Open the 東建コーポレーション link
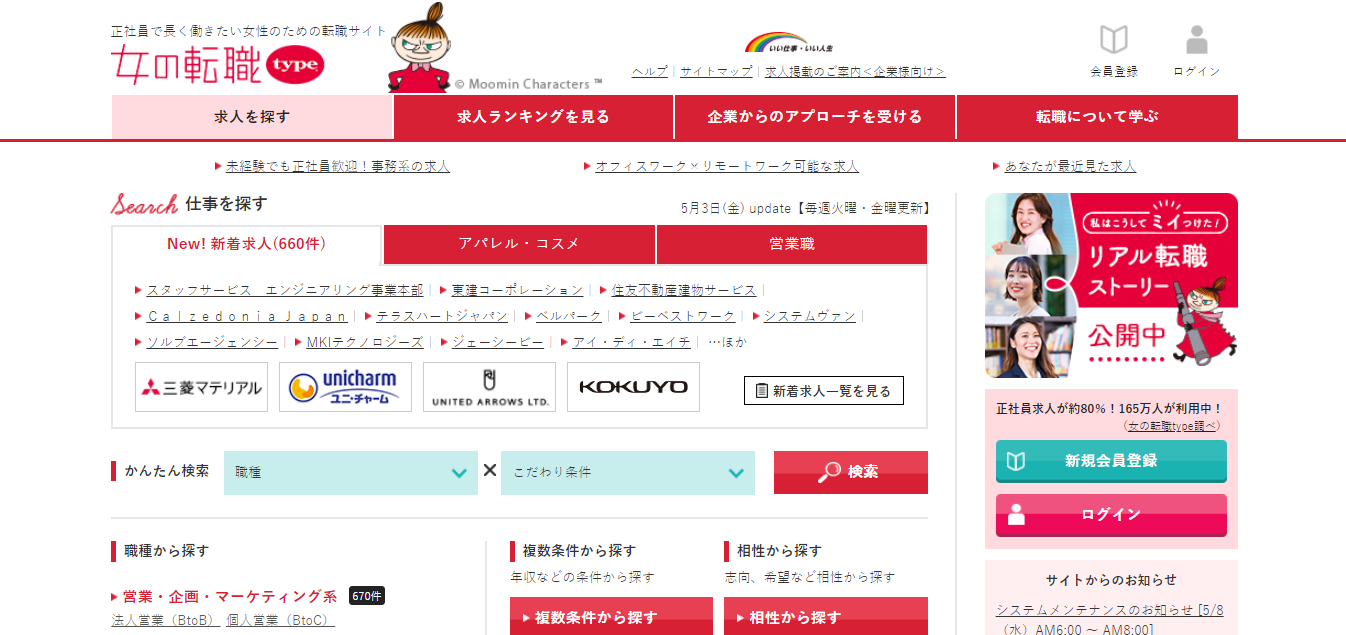The image size is (1346, 635). pos(517,290)
